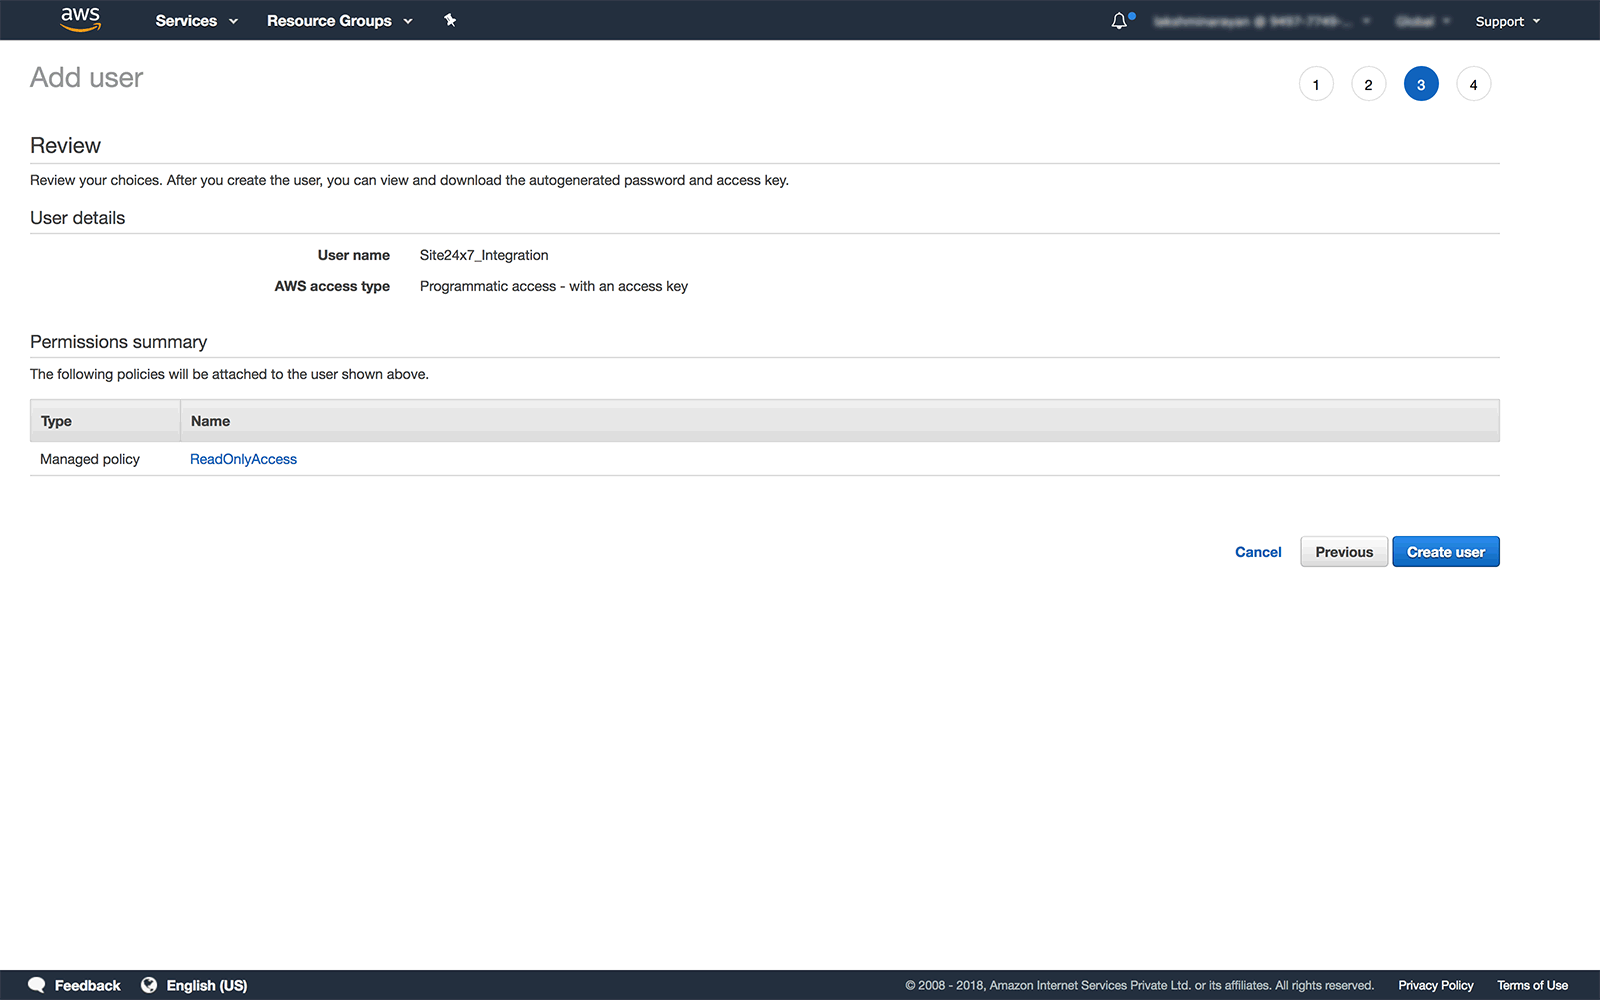1600x1000 pixels.
Task: Open the Support dropdown
Action: coord(1507,20)
